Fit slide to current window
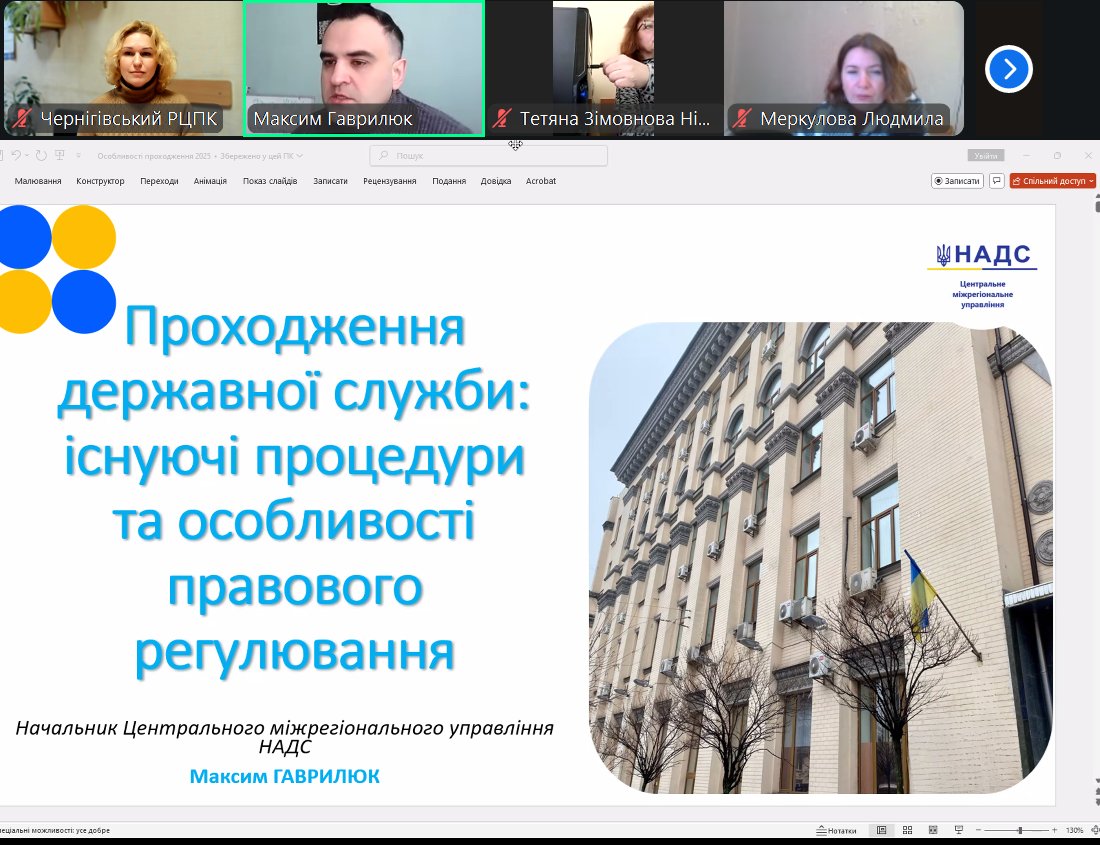This screenshot has width=1100, height=845. click(x=1094, y=830)
